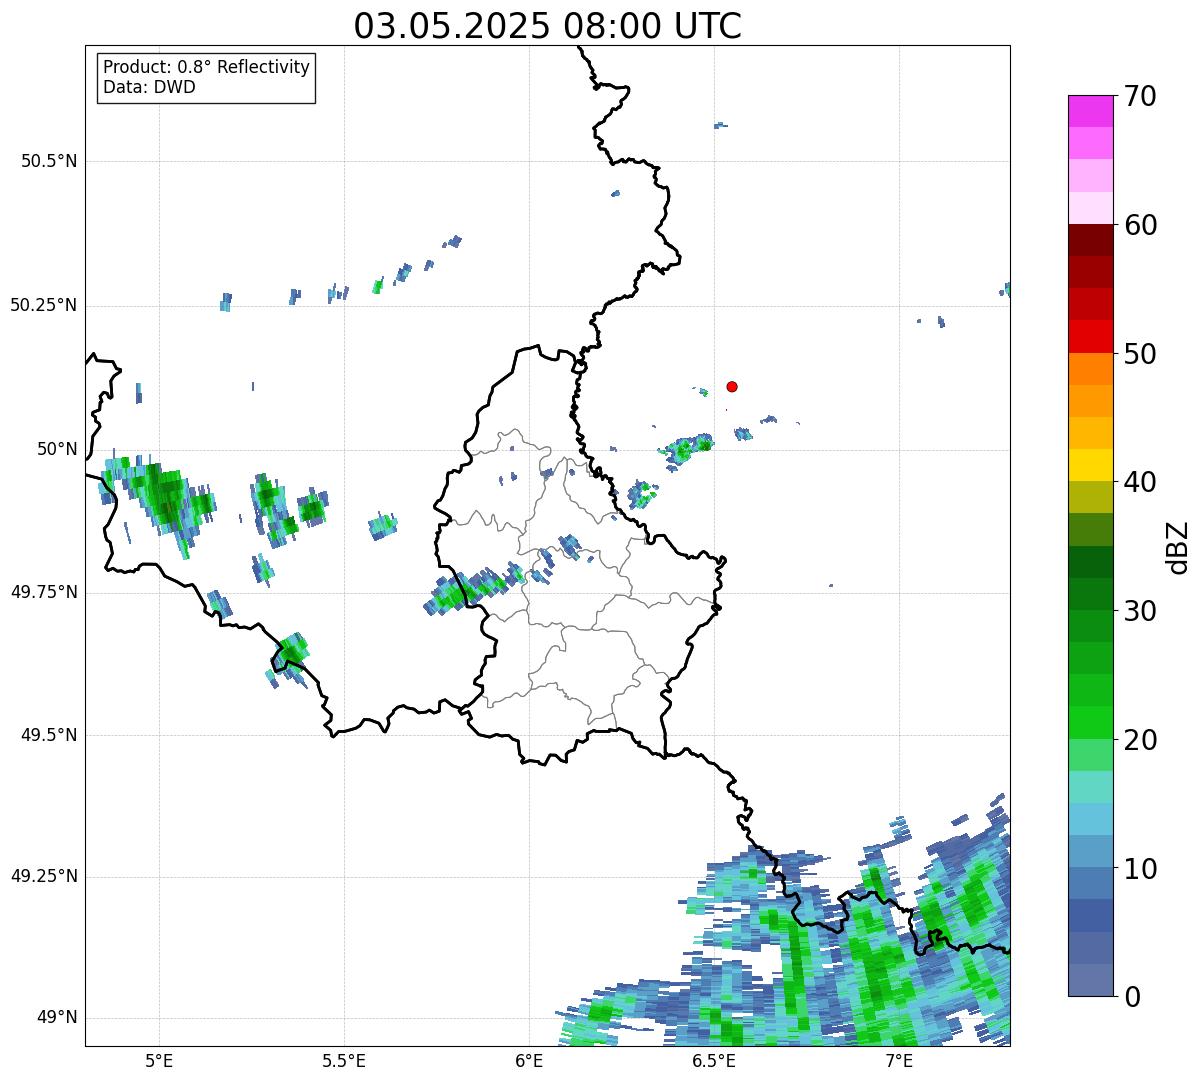Click the 50.5°N latitude label
This screenshot has height=1081, width=1202.
pos(49,161)
